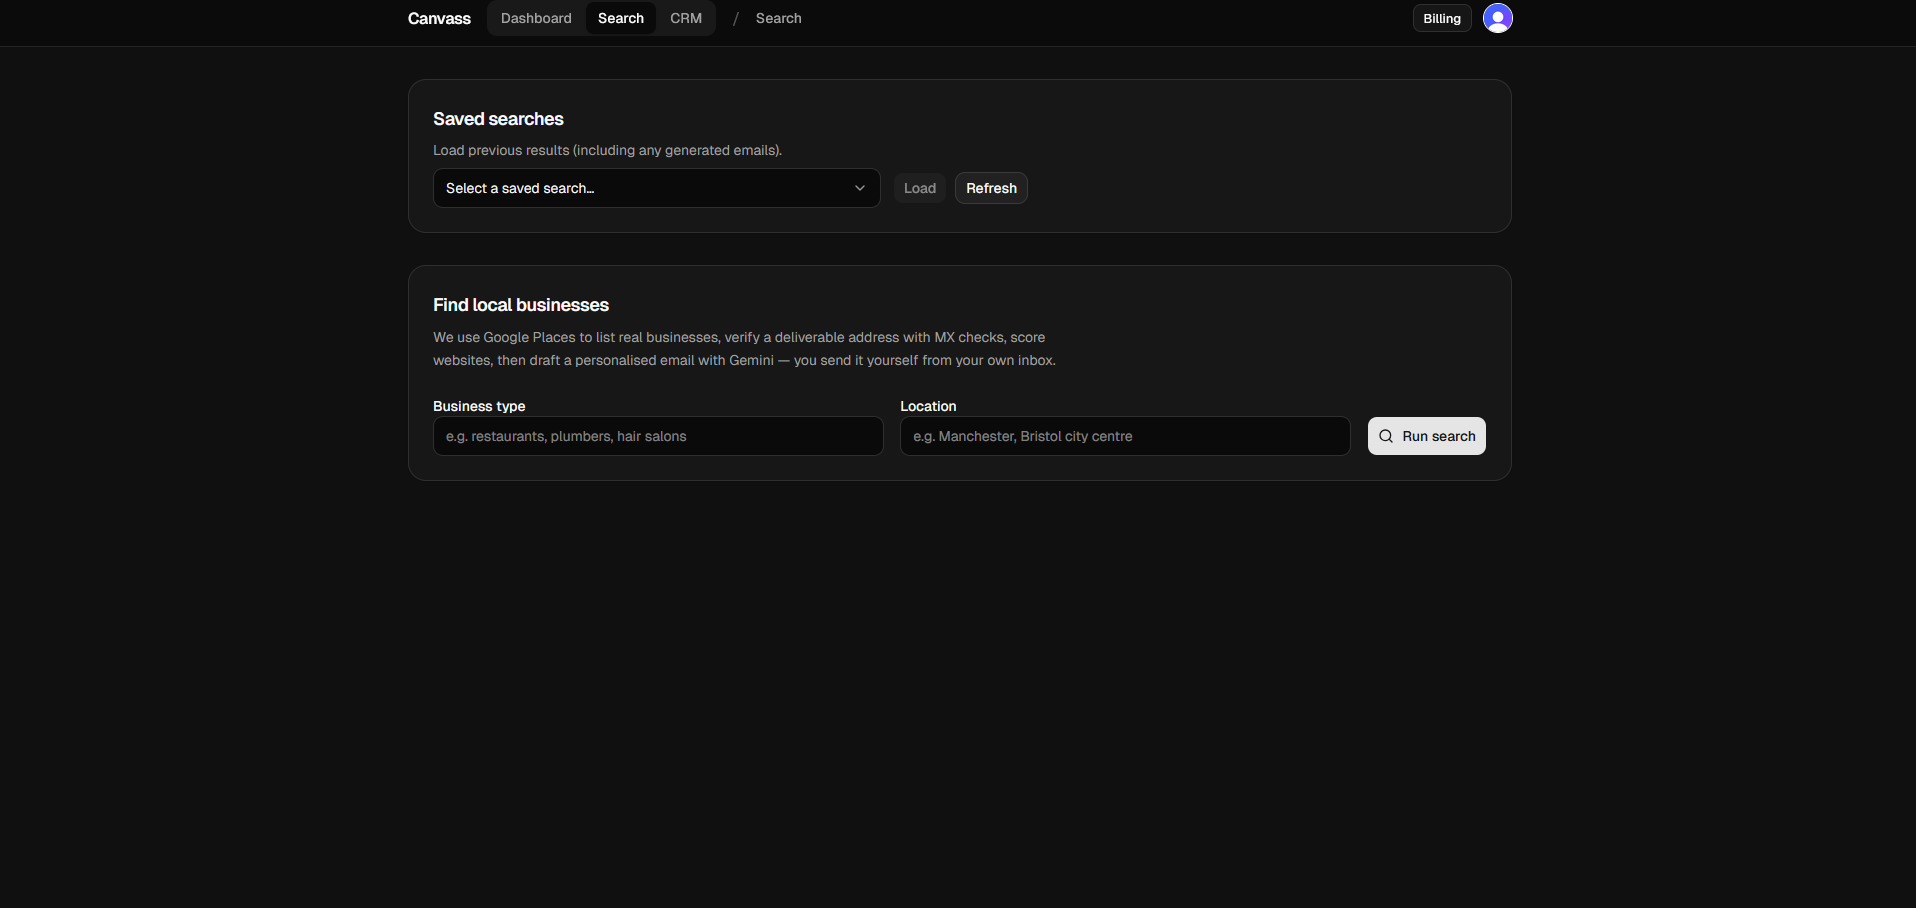This screenshot has height=908, width=1916.
Task: Open the user profile avatar
Action: click(x=1497, y=18)
